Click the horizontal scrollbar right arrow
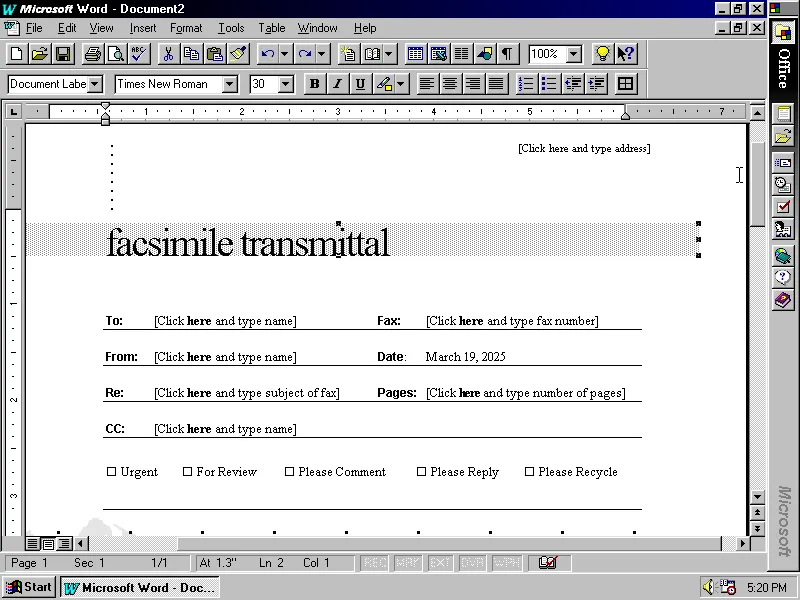Image resolution: width=800 pixels, height=600 pixels. click(743, 544)
